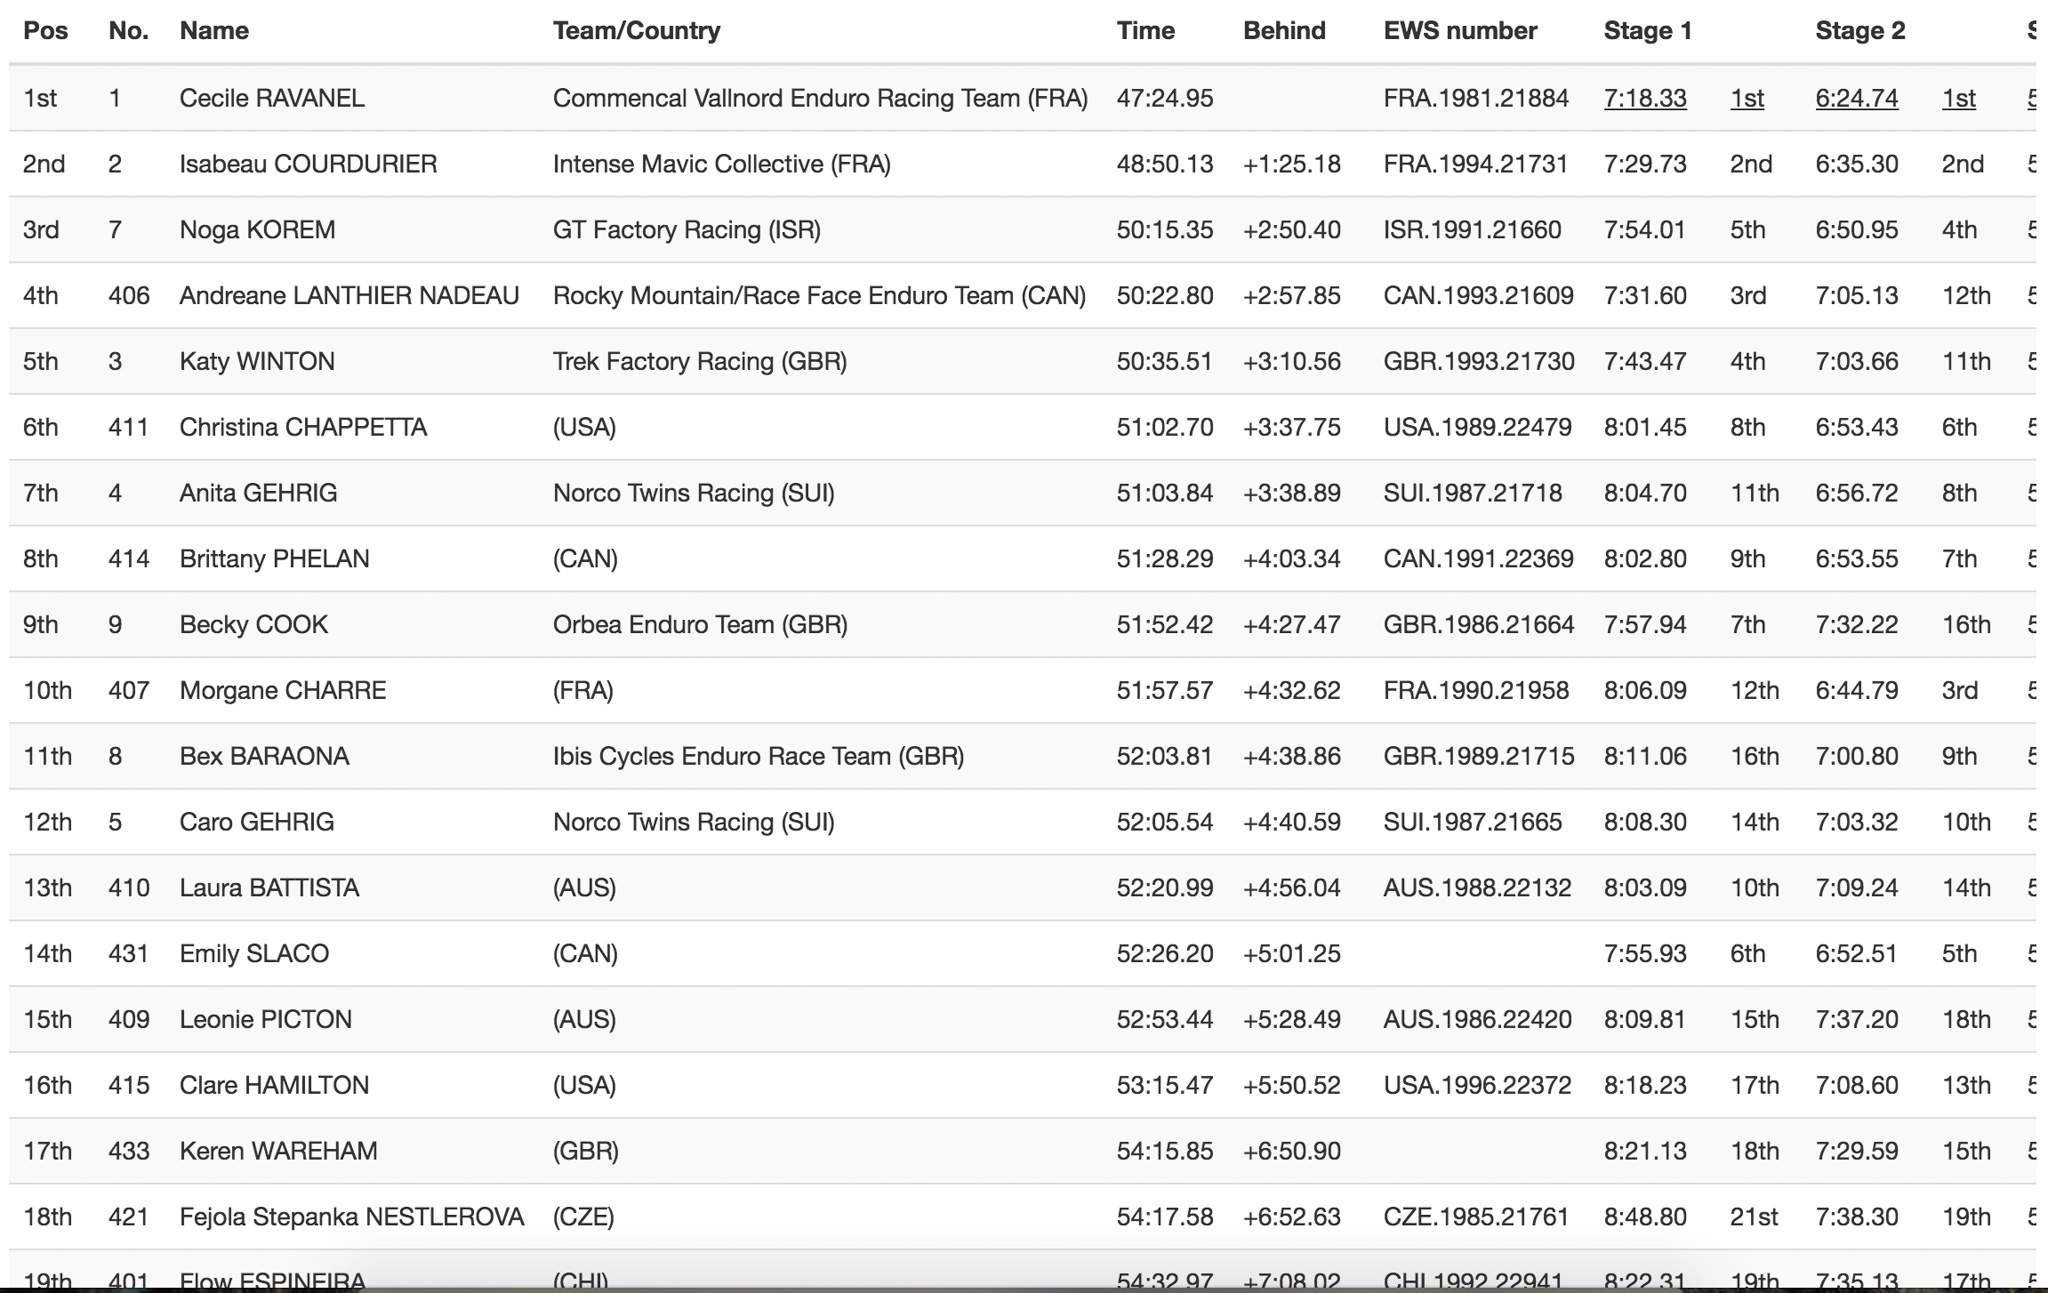Viewport: 2048px width, 1293px height.
Task: Click the Stage 2 column header
Action: (x=1860, y=30)
